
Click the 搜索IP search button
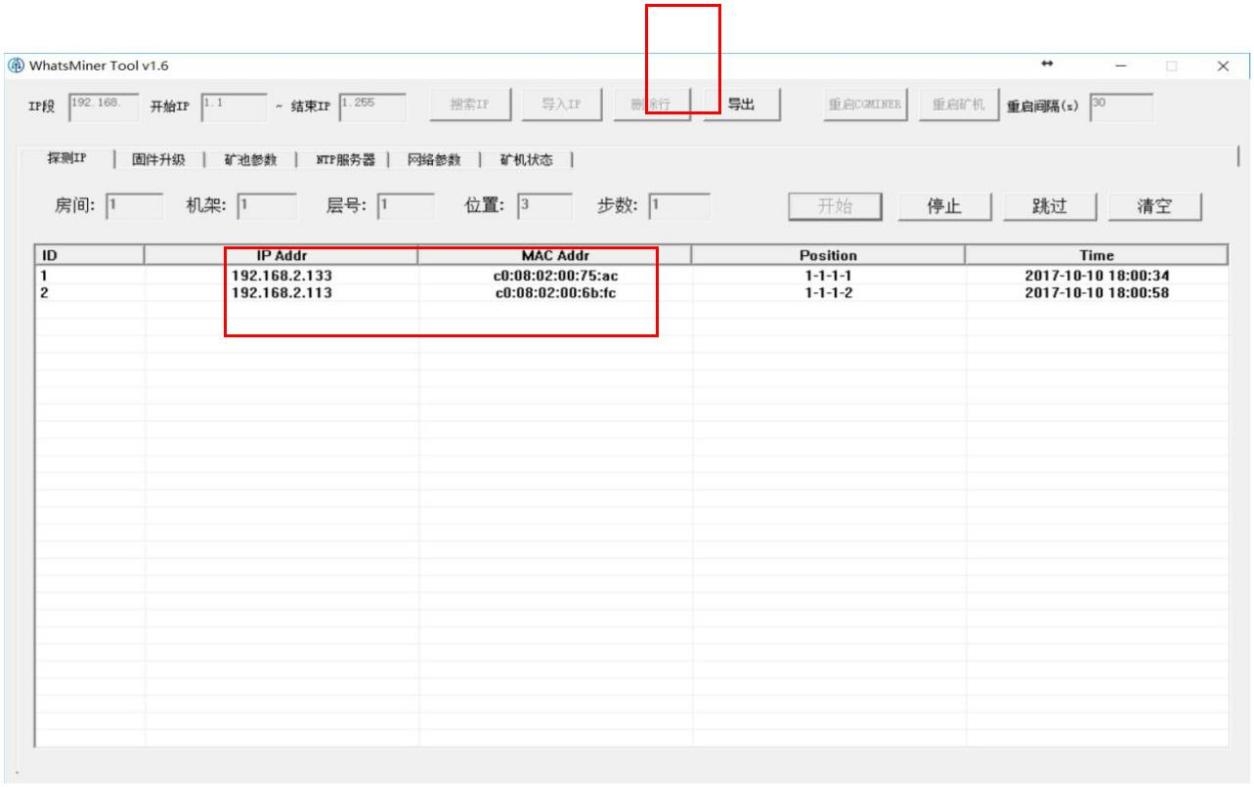point(471,105)
